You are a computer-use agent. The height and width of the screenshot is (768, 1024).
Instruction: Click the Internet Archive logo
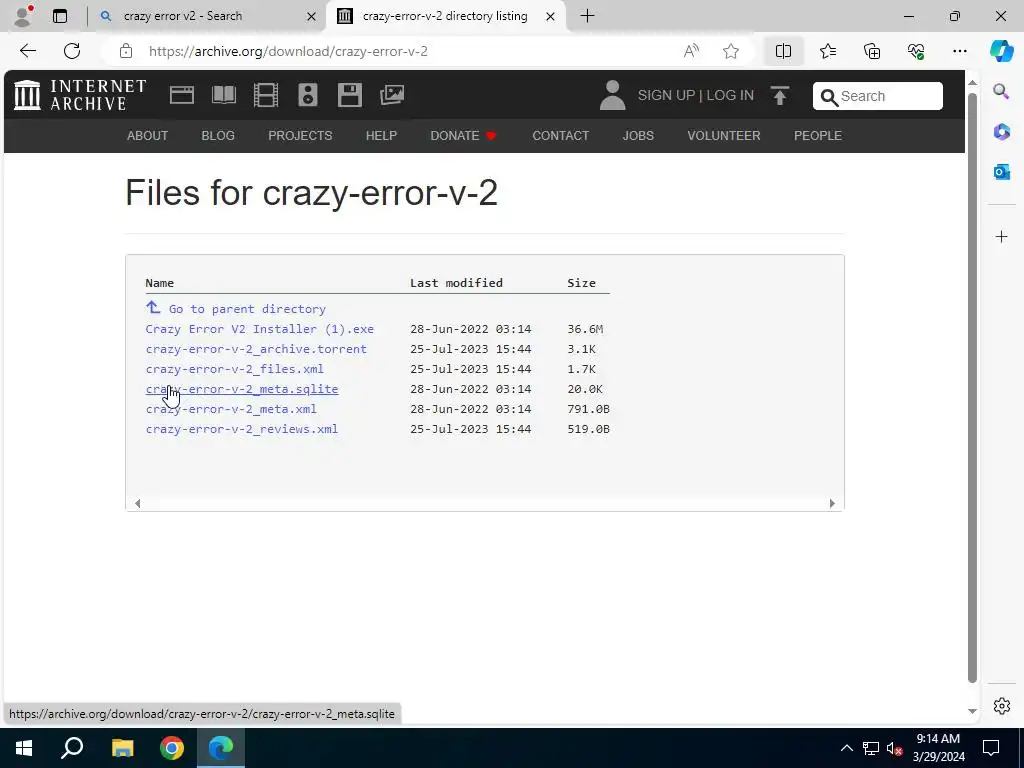pos(80,95)
